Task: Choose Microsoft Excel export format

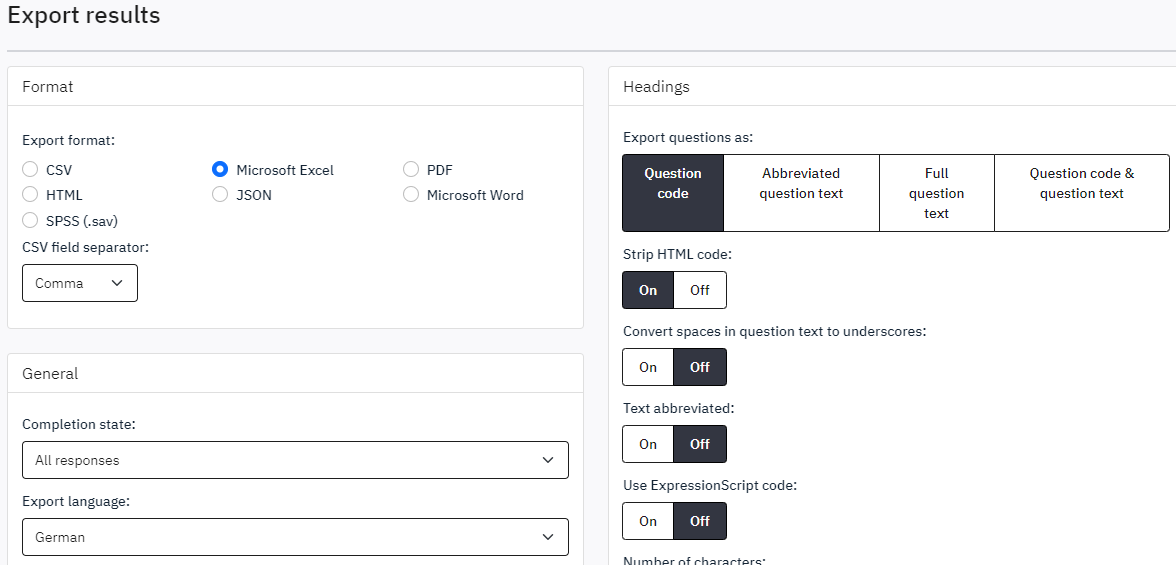Action: (220, 170)
